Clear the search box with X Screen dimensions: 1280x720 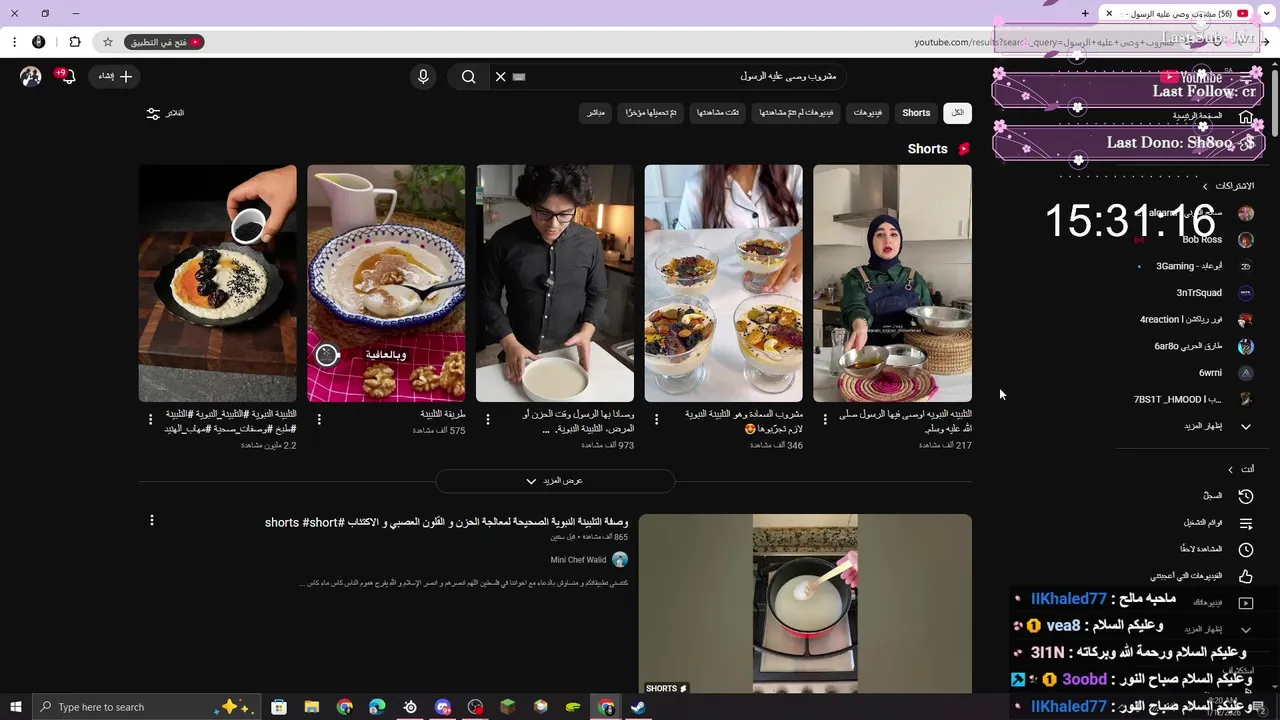(501, 76)
